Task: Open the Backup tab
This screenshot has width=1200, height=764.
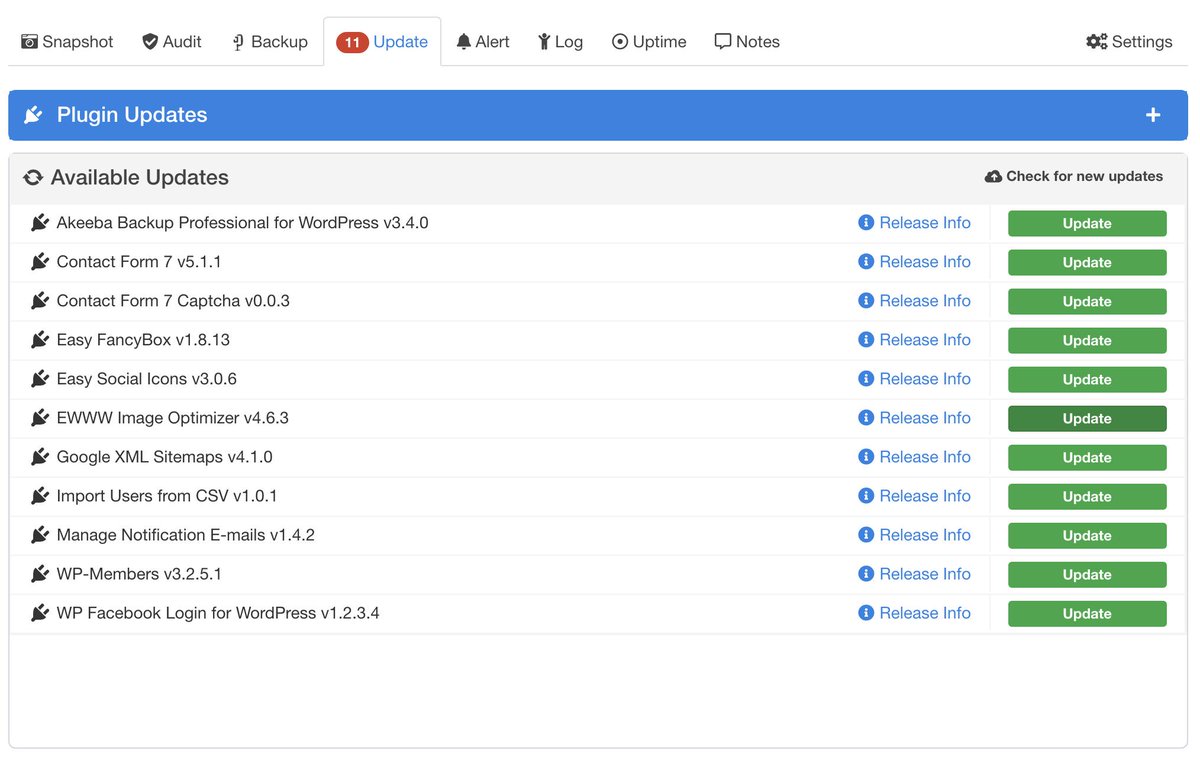Action: [268, 41]
